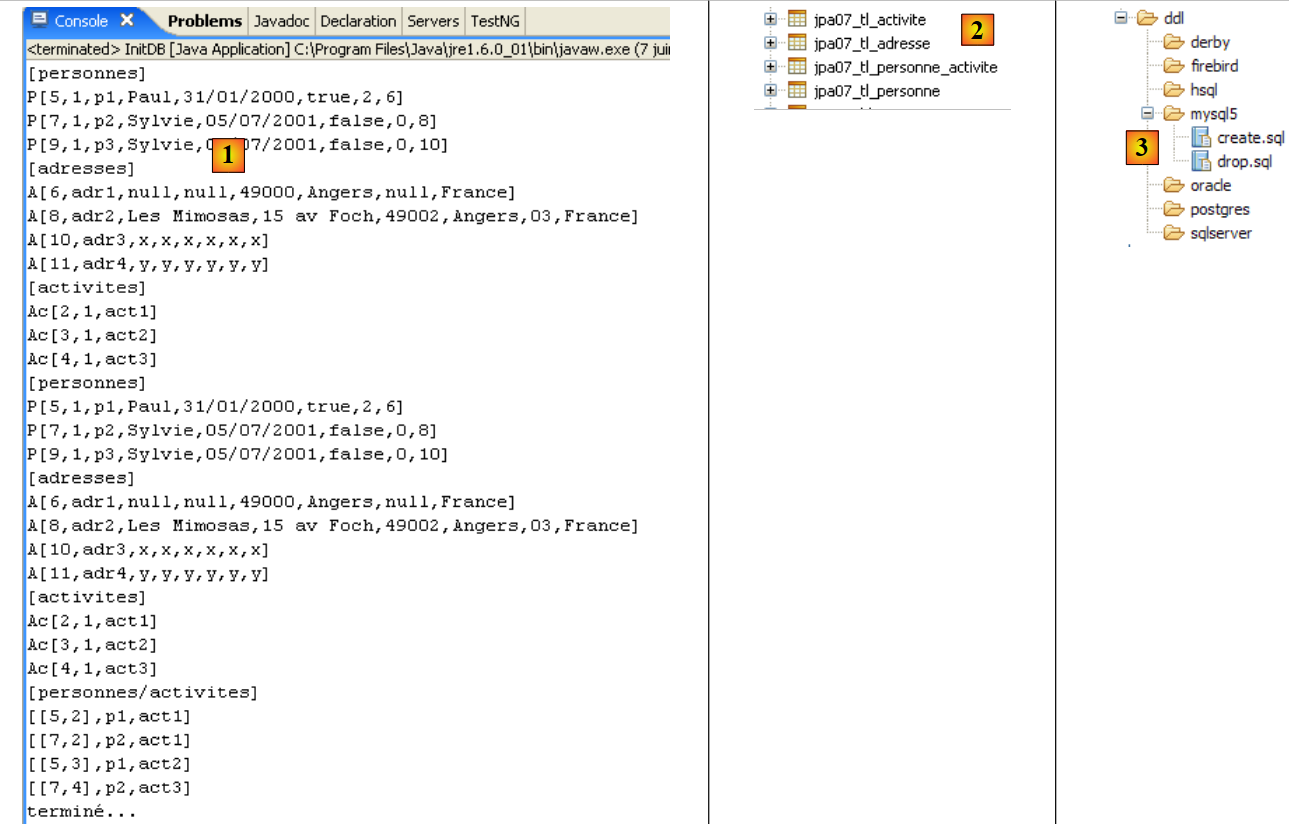Click the jpa07_tl_personne table icon
Image resolution: width=1289 pixels, height=824 pixels.
(x=797, y=91)
